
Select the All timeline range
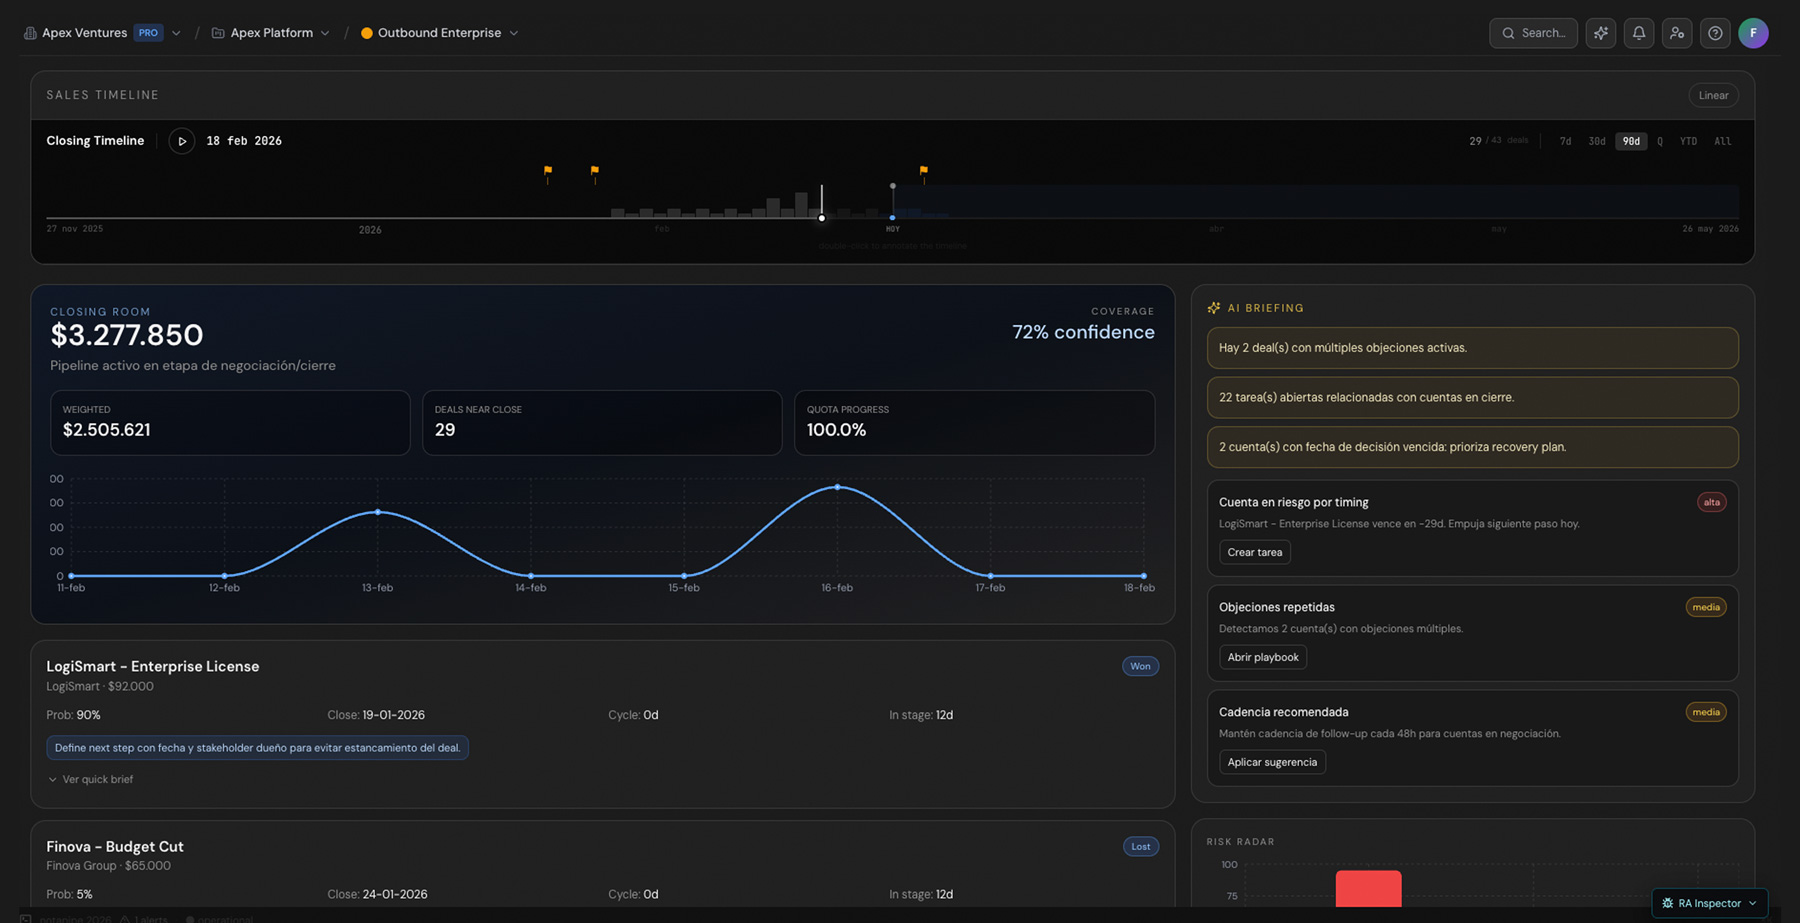coord(1722,141)
